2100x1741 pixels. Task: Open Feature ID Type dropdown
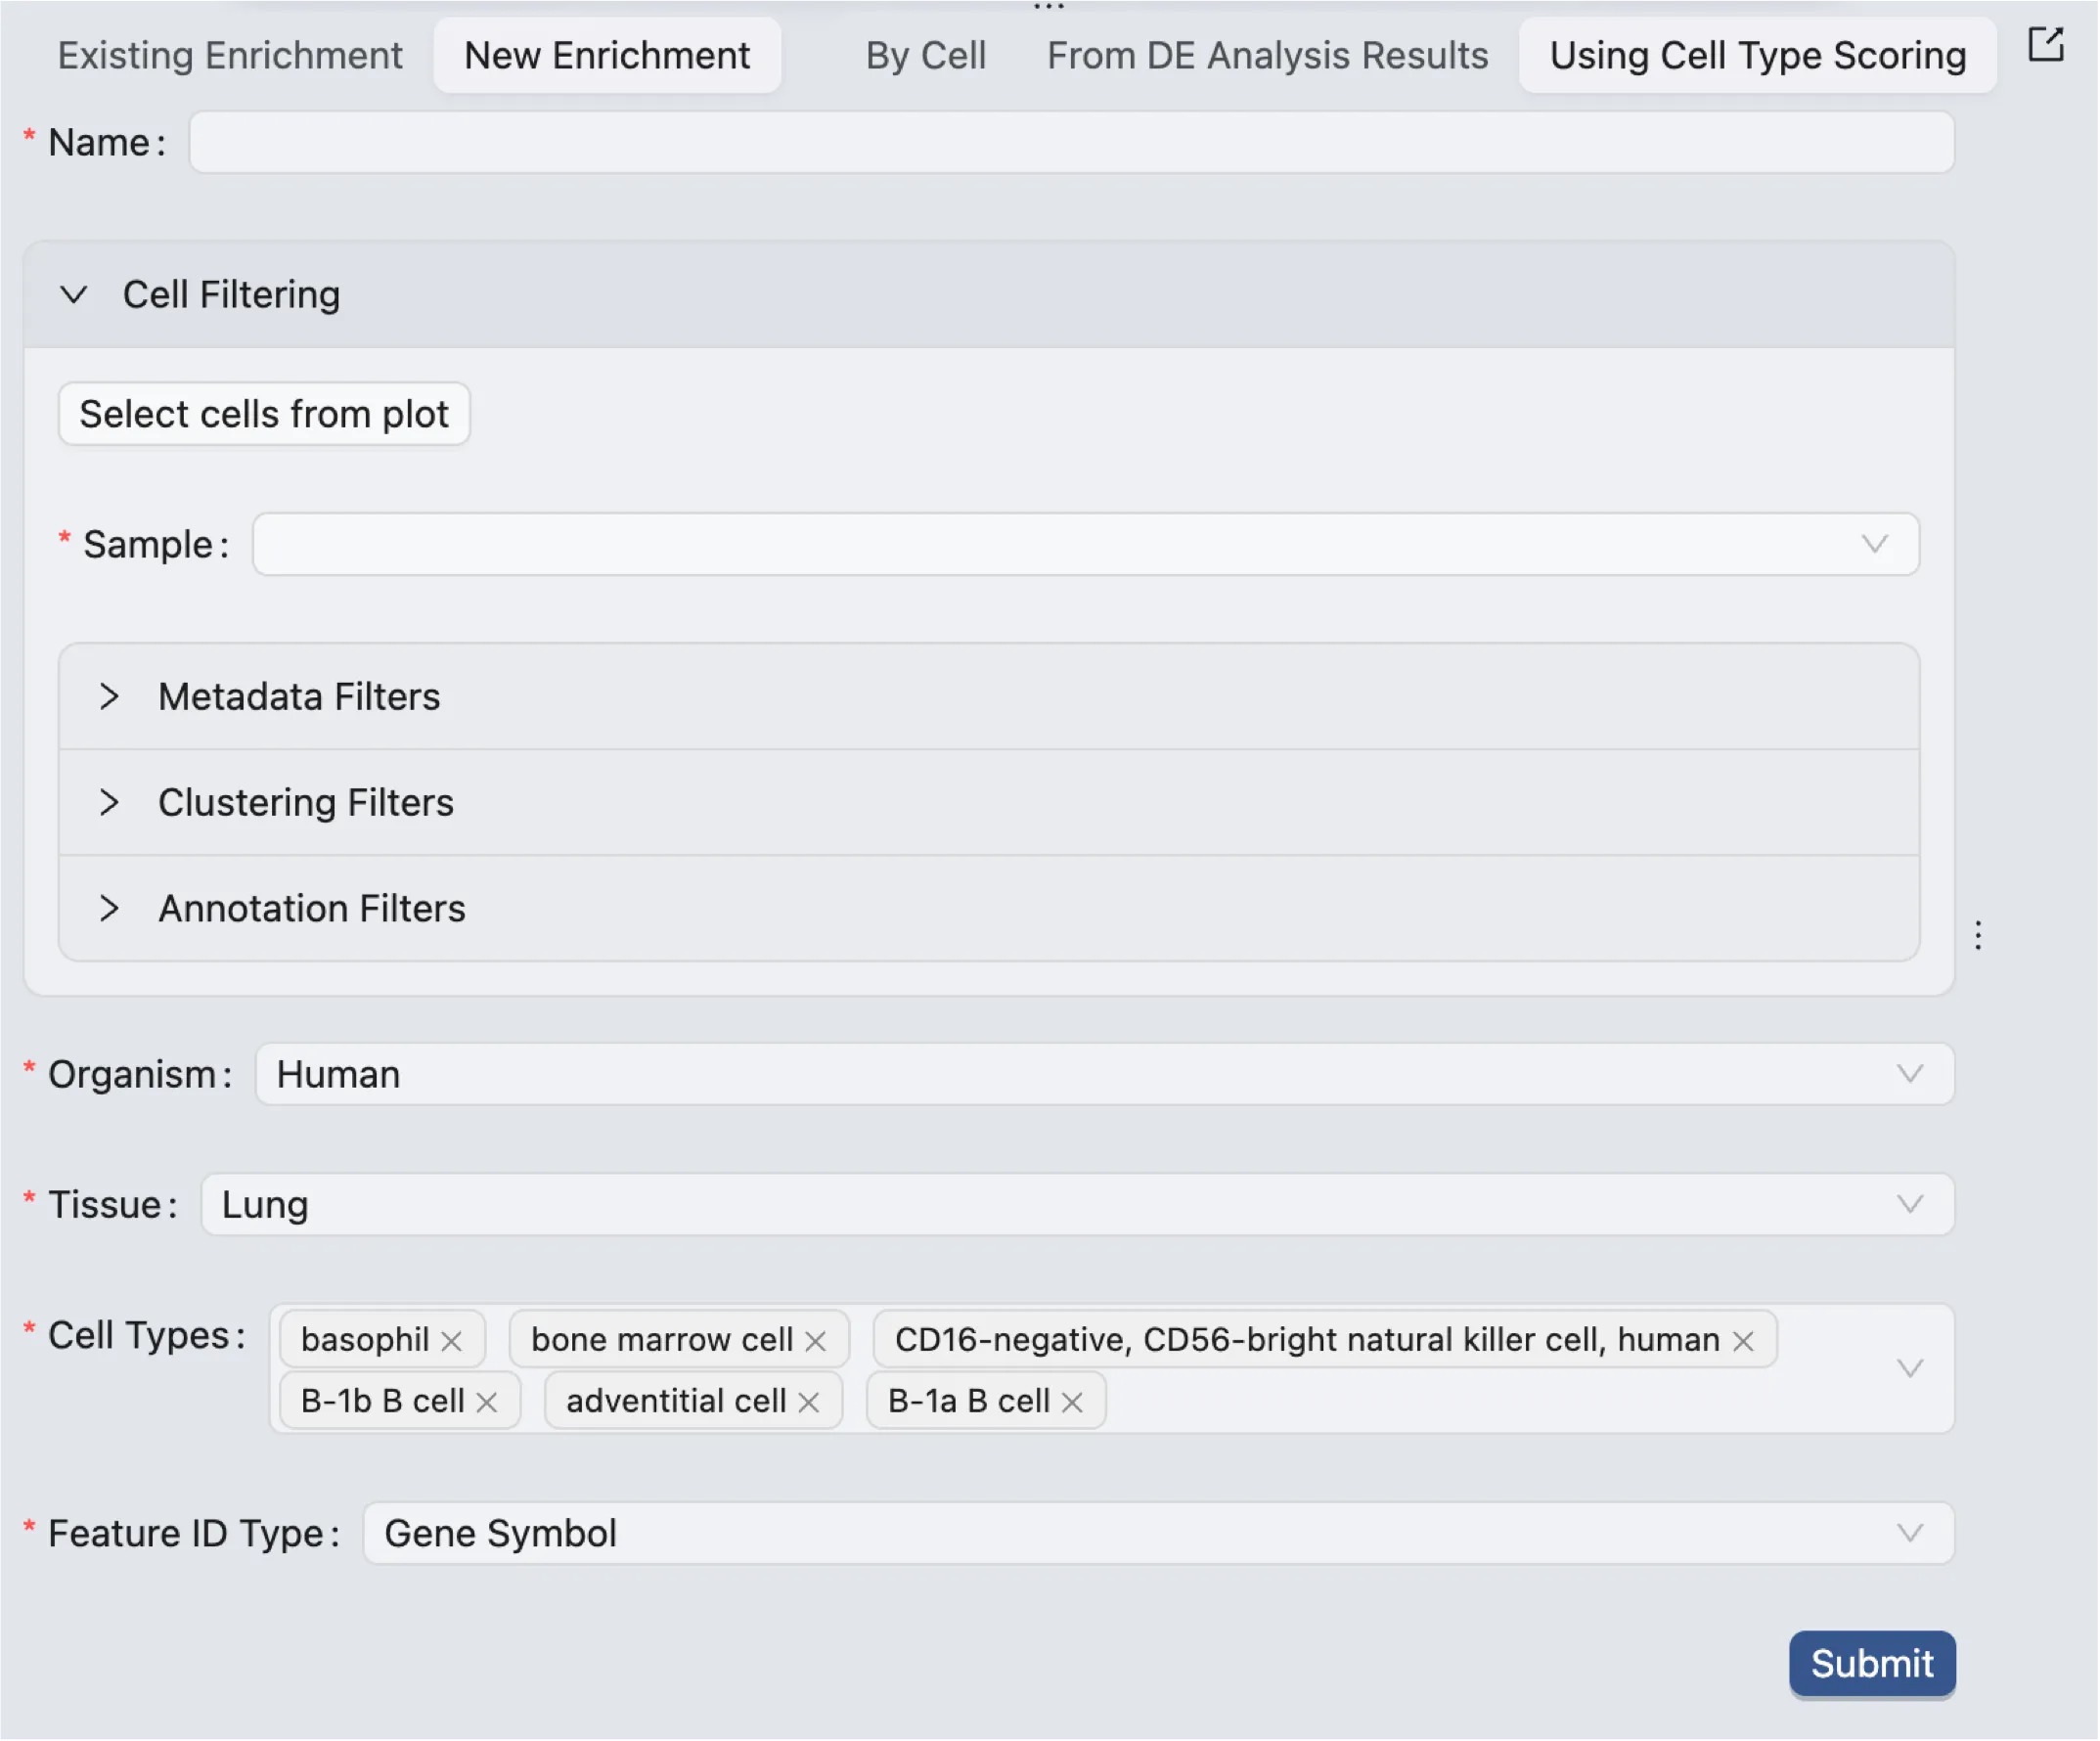(1157, 1533)
